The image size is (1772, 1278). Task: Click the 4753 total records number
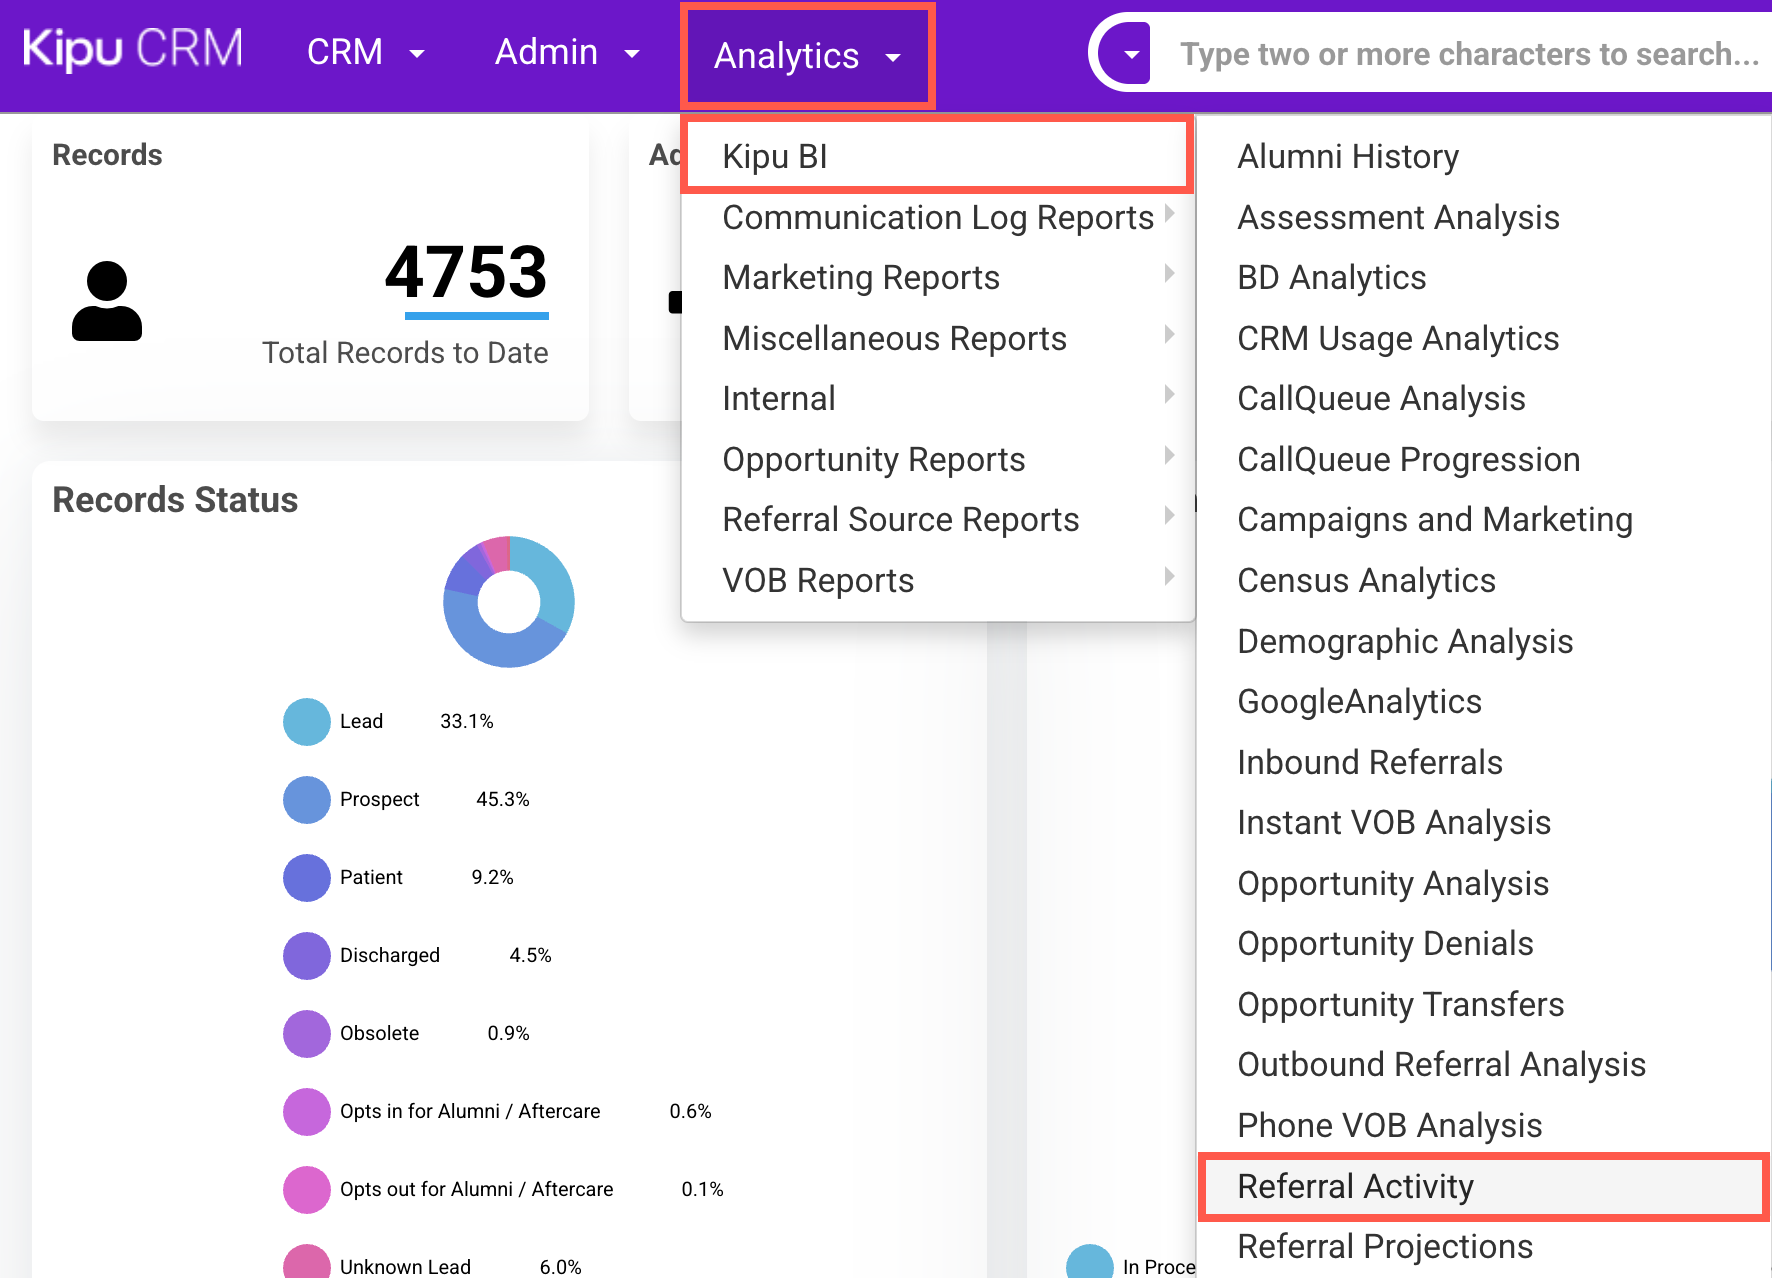(466, 272)
